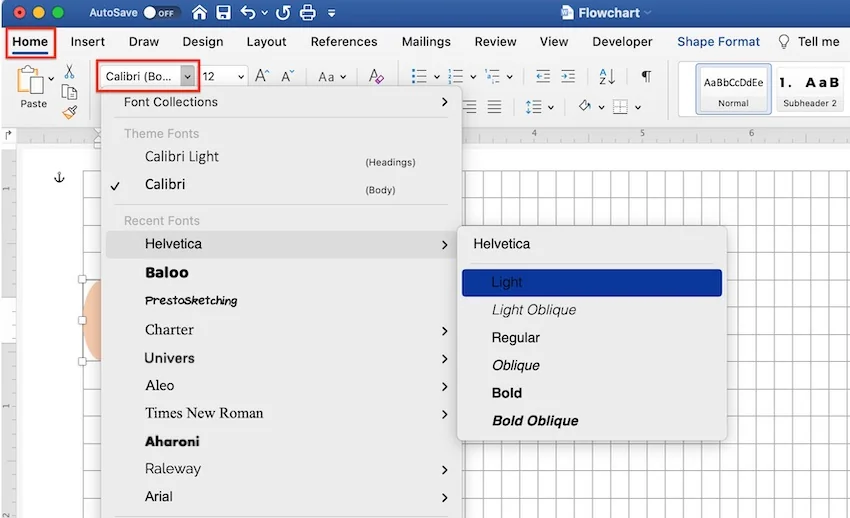Apply the Normal style
This screenshot has width=850, height=518.
click(733, 89)
